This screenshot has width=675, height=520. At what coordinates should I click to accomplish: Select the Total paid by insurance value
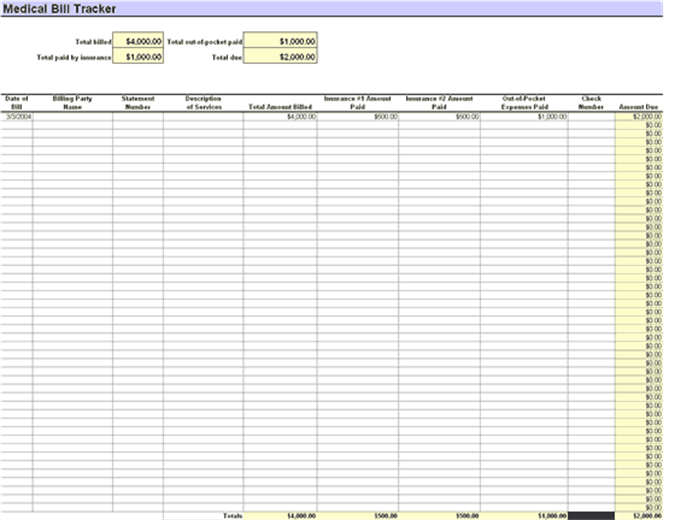click(x=138, y=58)
